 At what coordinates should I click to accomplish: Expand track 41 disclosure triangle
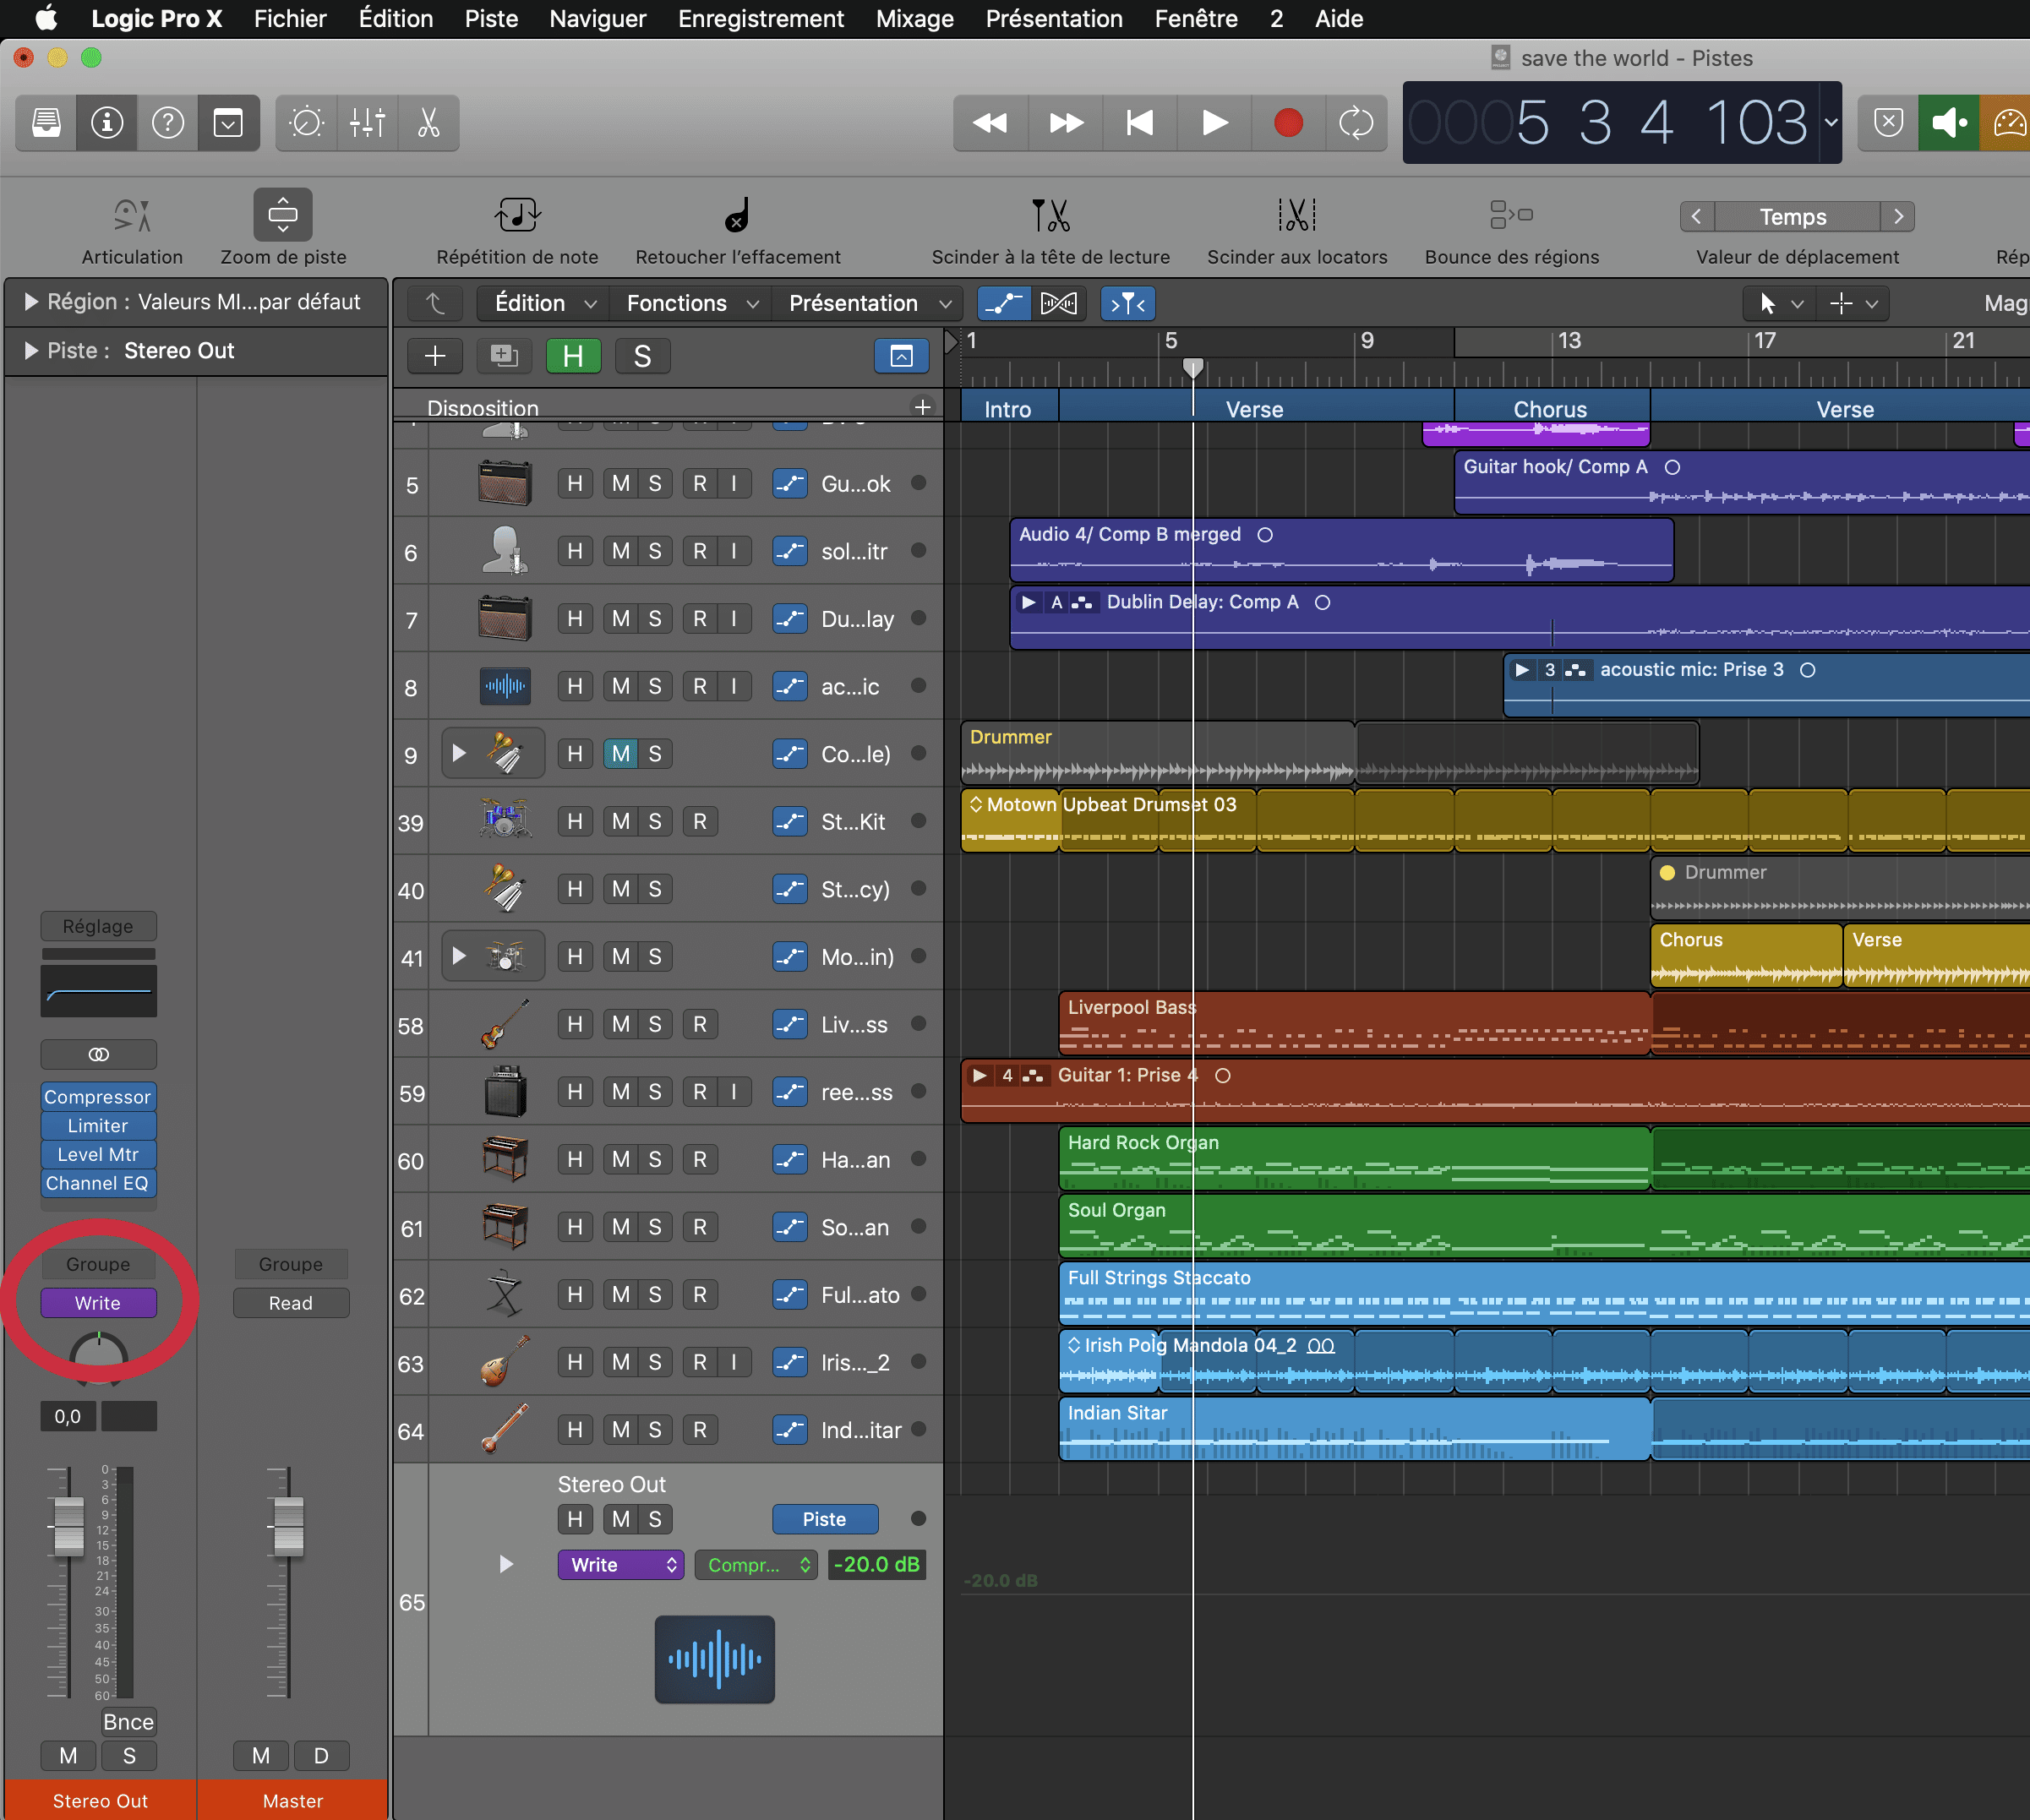coord(459,956)
